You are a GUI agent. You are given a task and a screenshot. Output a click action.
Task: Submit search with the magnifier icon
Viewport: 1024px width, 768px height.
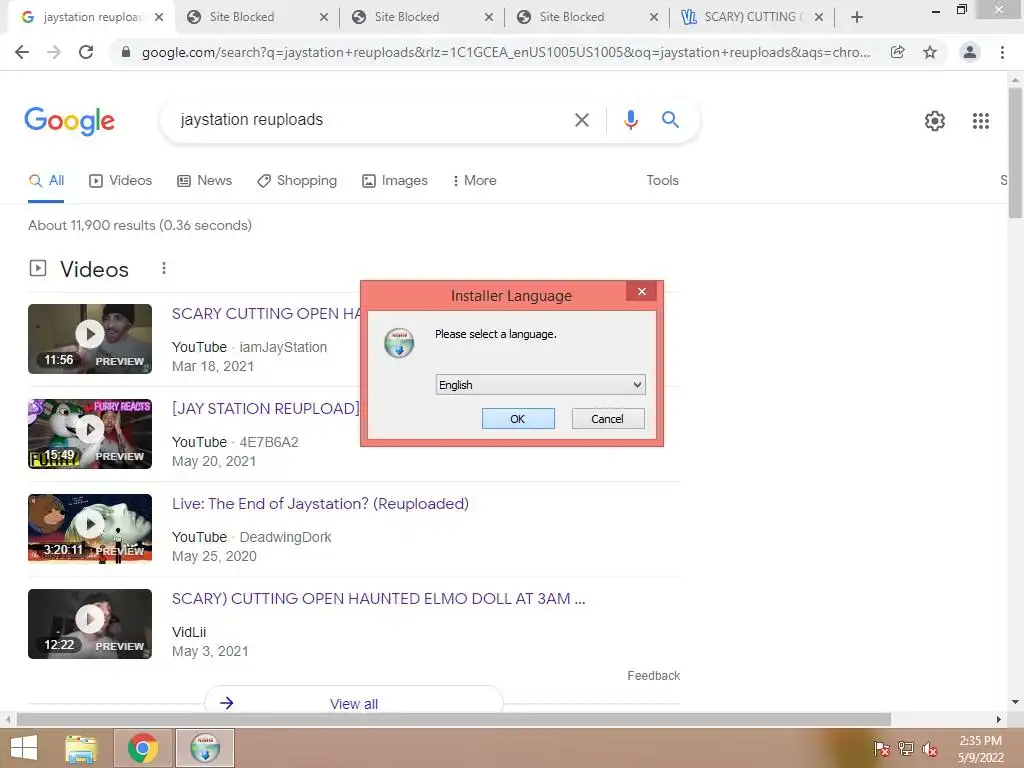(x=670, y=120)
